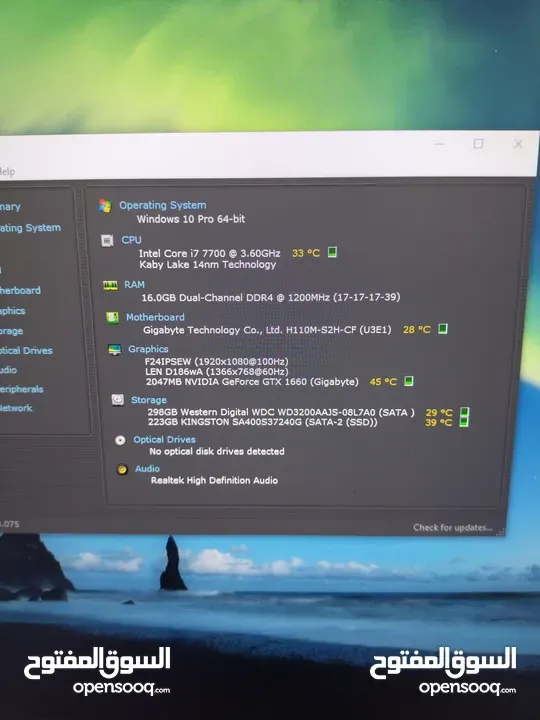Click Kaby Lake 14nm Technology text
Image resolution: width=540 pixels, height=720 pixels.
click(208, 264)
